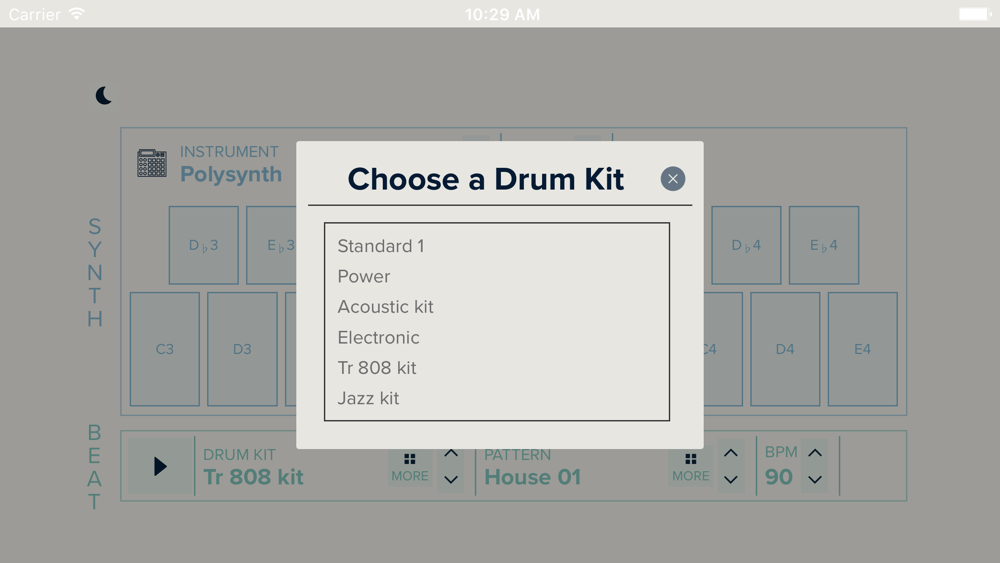Choose Power from the drum kit list
The height and width of the screenshot is (563, 1000).
tap(497, 277)
